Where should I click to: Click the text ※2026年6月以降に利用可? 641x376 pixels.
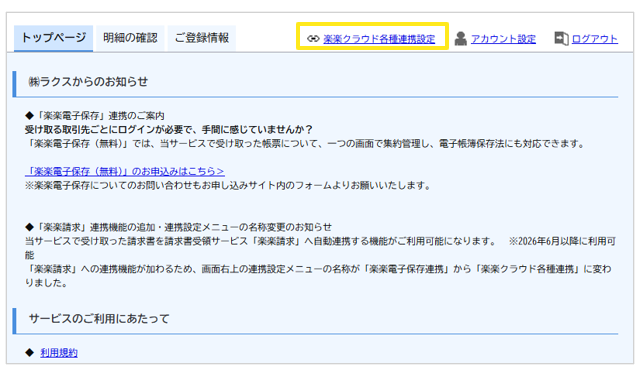pyautogui.click(x=562, y=241)
